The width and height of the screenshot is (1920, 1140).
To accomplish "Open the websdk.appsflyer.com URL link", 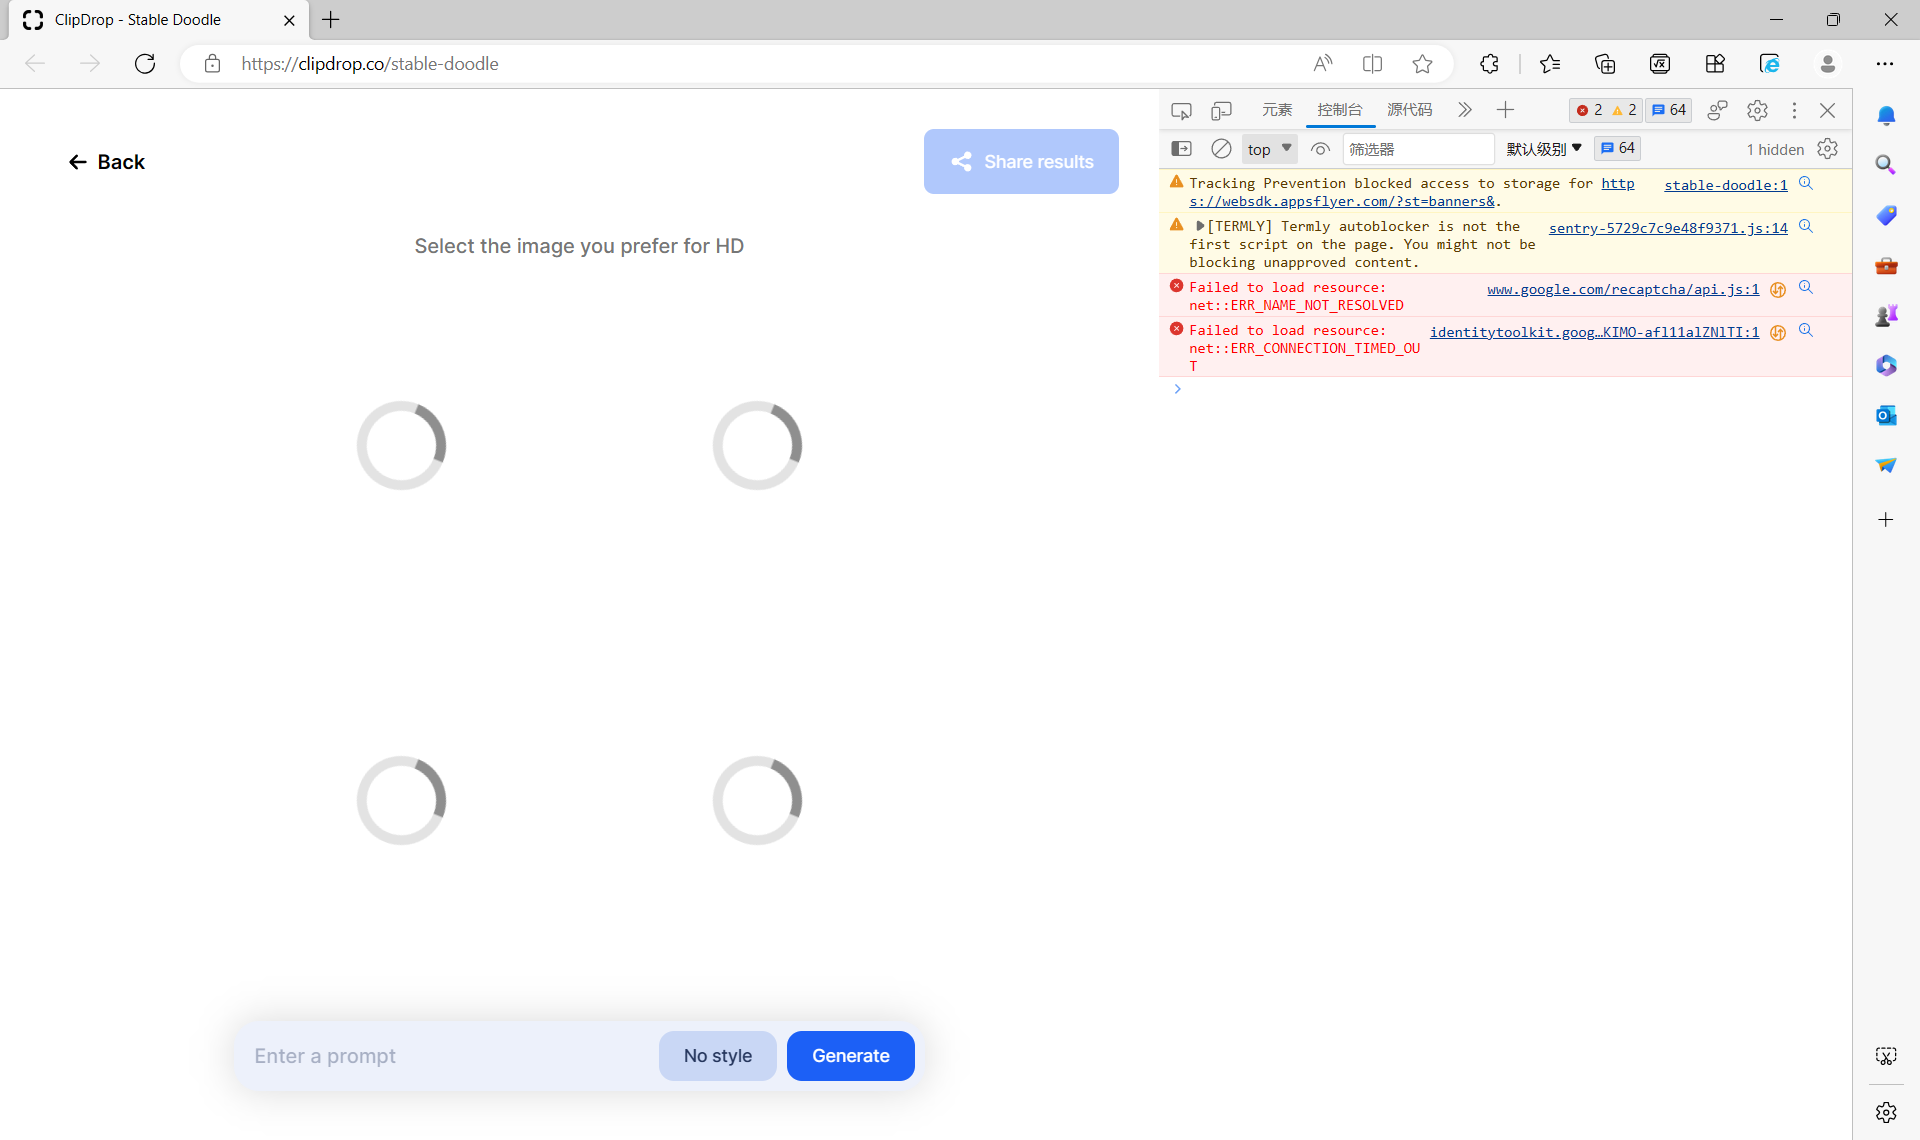I will tap(1341, 201).
